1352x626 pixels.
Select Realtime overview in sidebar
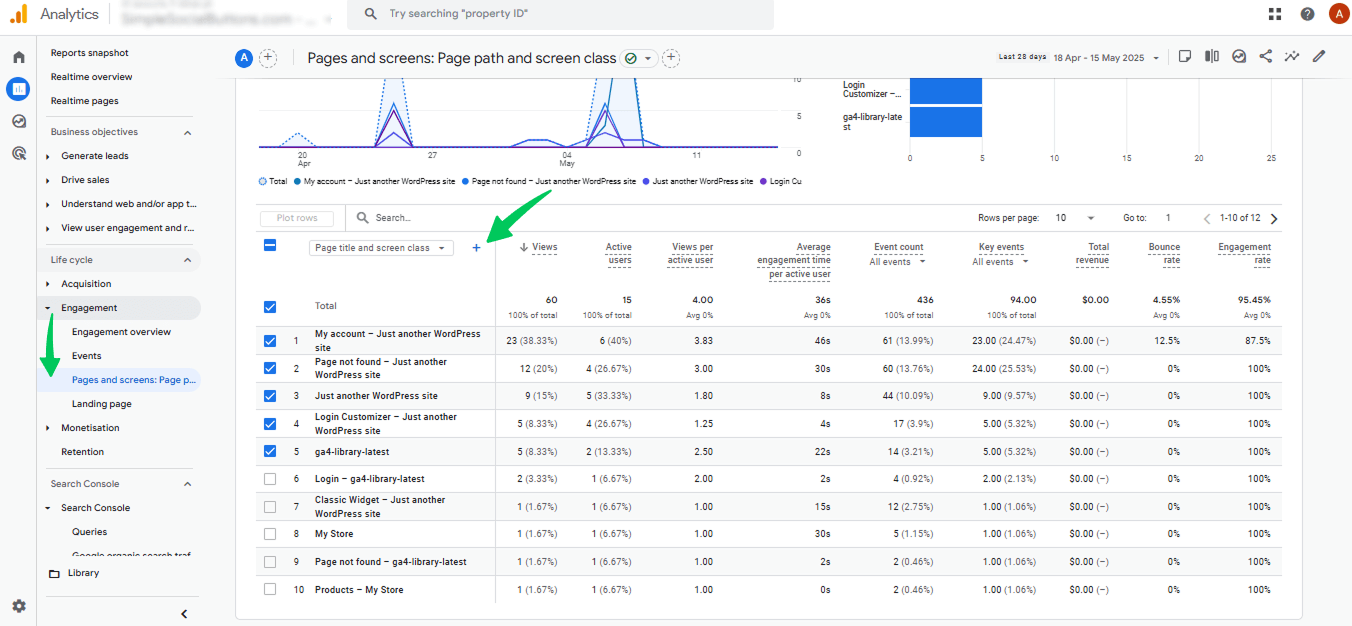coord(92,77)
